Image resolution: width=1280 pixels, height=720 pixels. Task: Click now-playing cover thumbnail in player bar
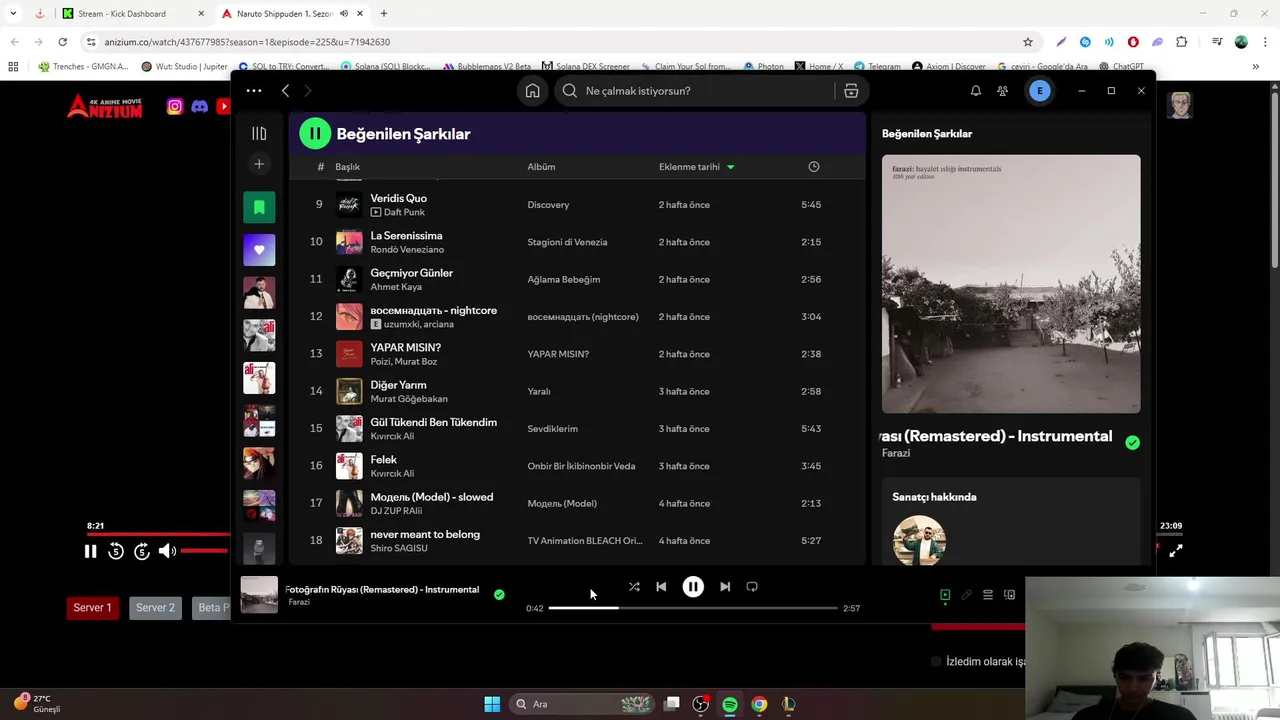point(259,595)
